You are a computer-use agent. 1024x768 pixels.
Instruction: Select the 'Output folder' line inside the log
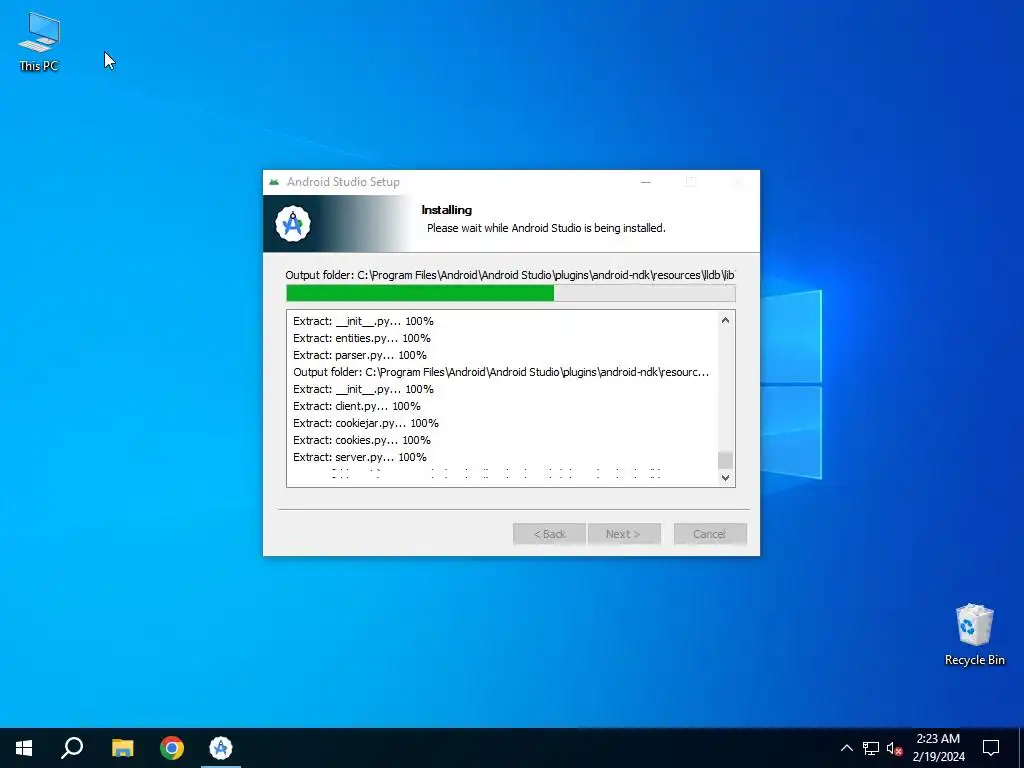point(501,372)
